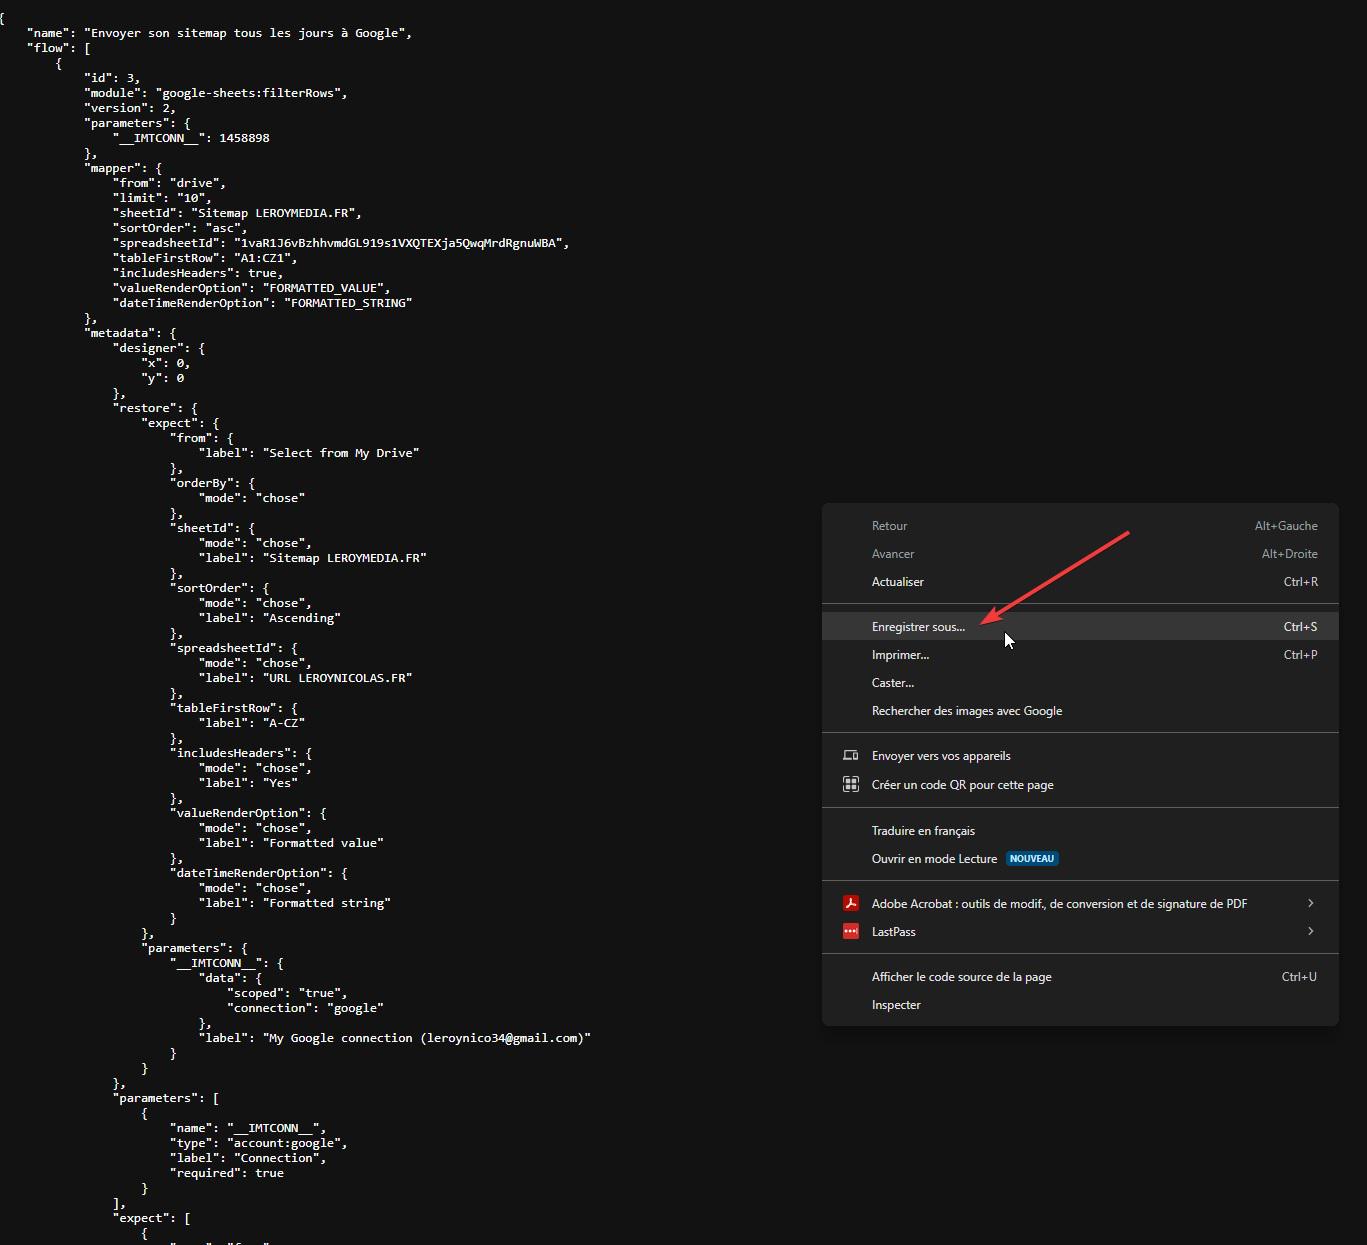Screen dimensions: 1367x1245
Task: Pick "Caster..." in the context menu
Action: (x=1080, y=683)
